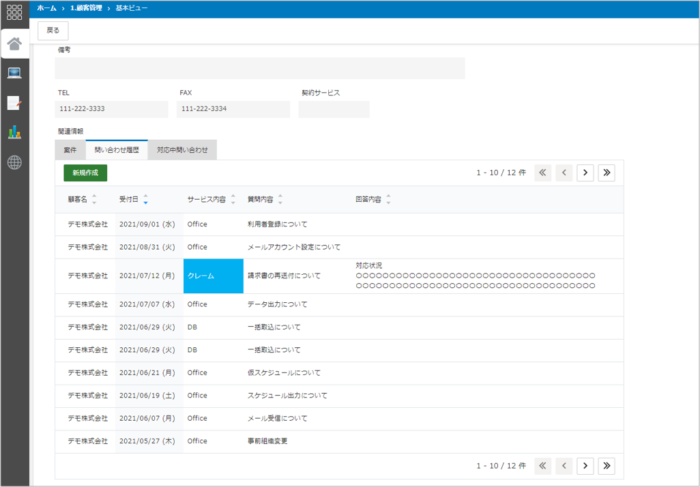Open the laptop icon in sidebar
Image resolution: width=700 pixels, height=487 pixels.
click(14, 73)
